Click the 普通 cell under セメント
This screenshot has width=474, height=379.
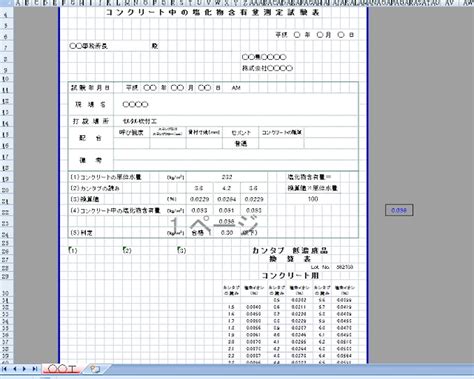[x=241, y=144]
